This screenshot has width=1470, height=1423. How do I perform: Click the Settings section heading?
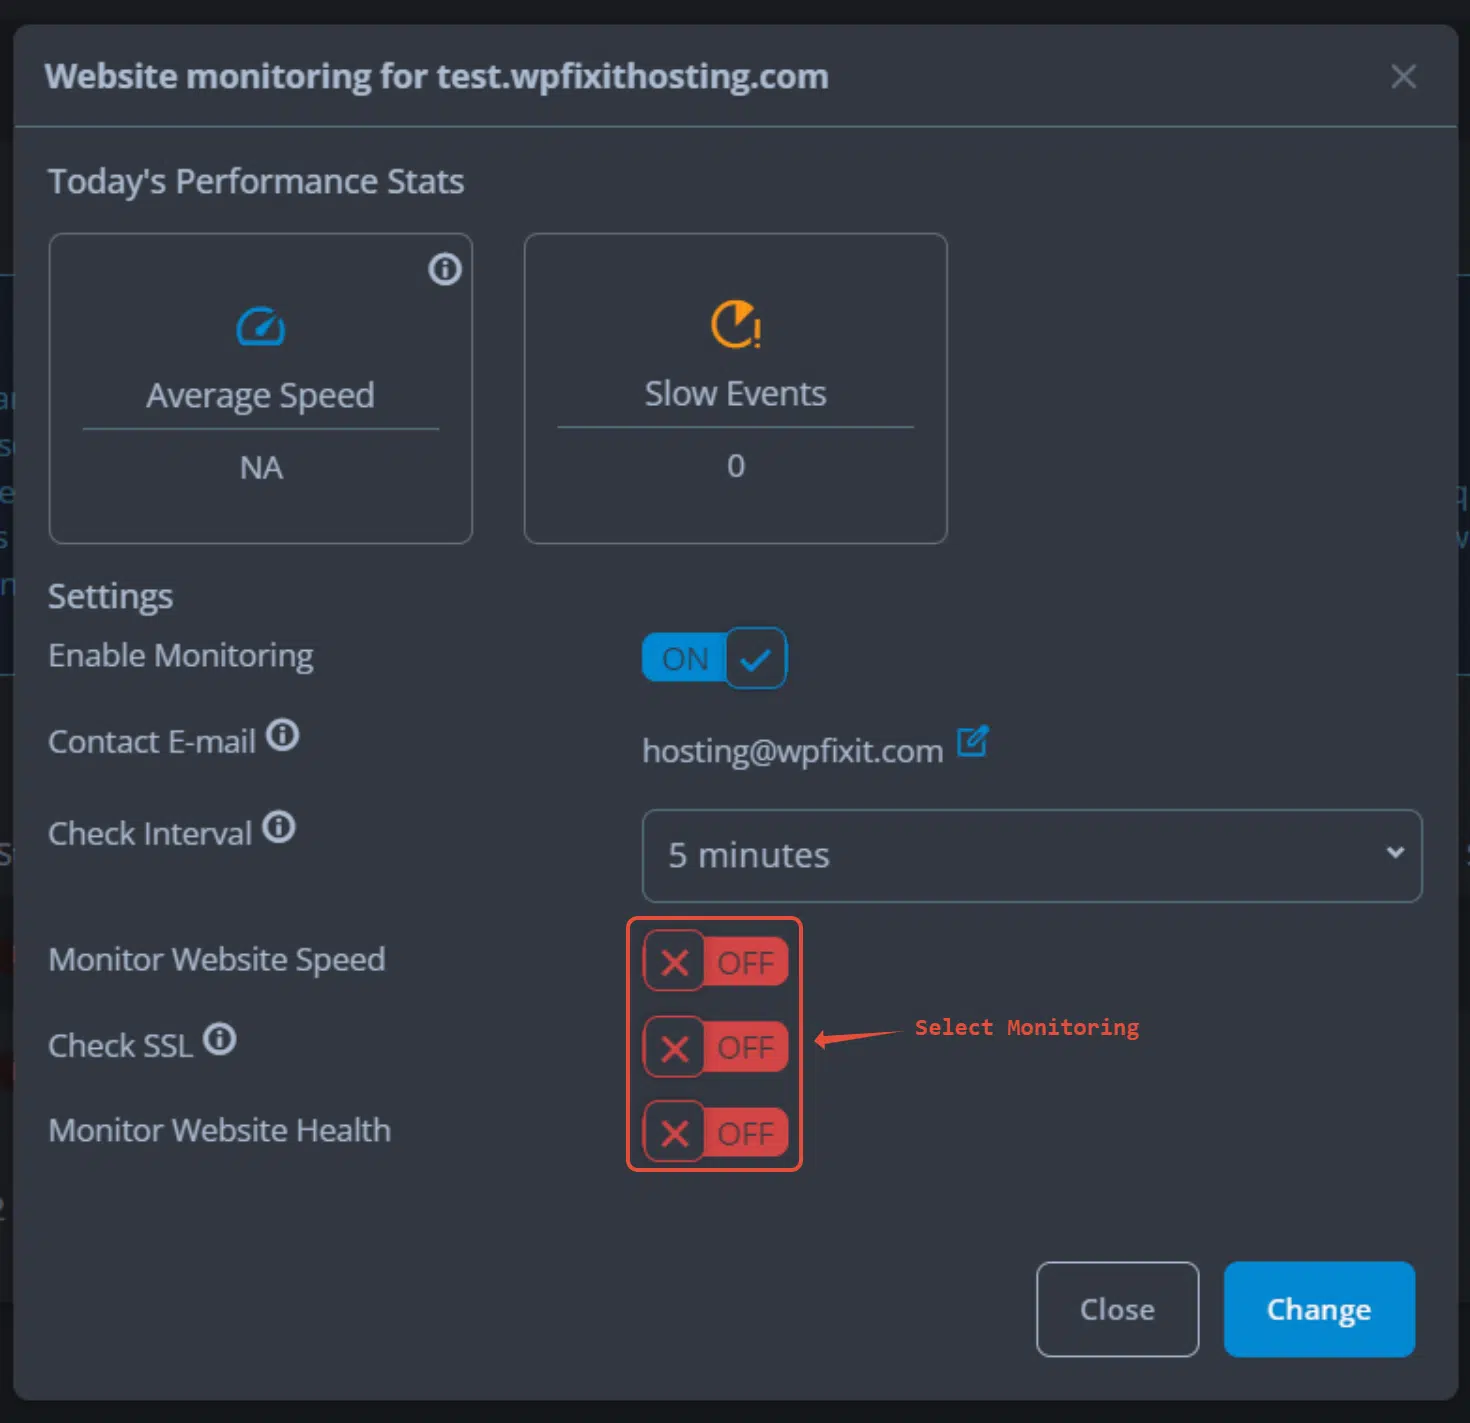point(110,597)
